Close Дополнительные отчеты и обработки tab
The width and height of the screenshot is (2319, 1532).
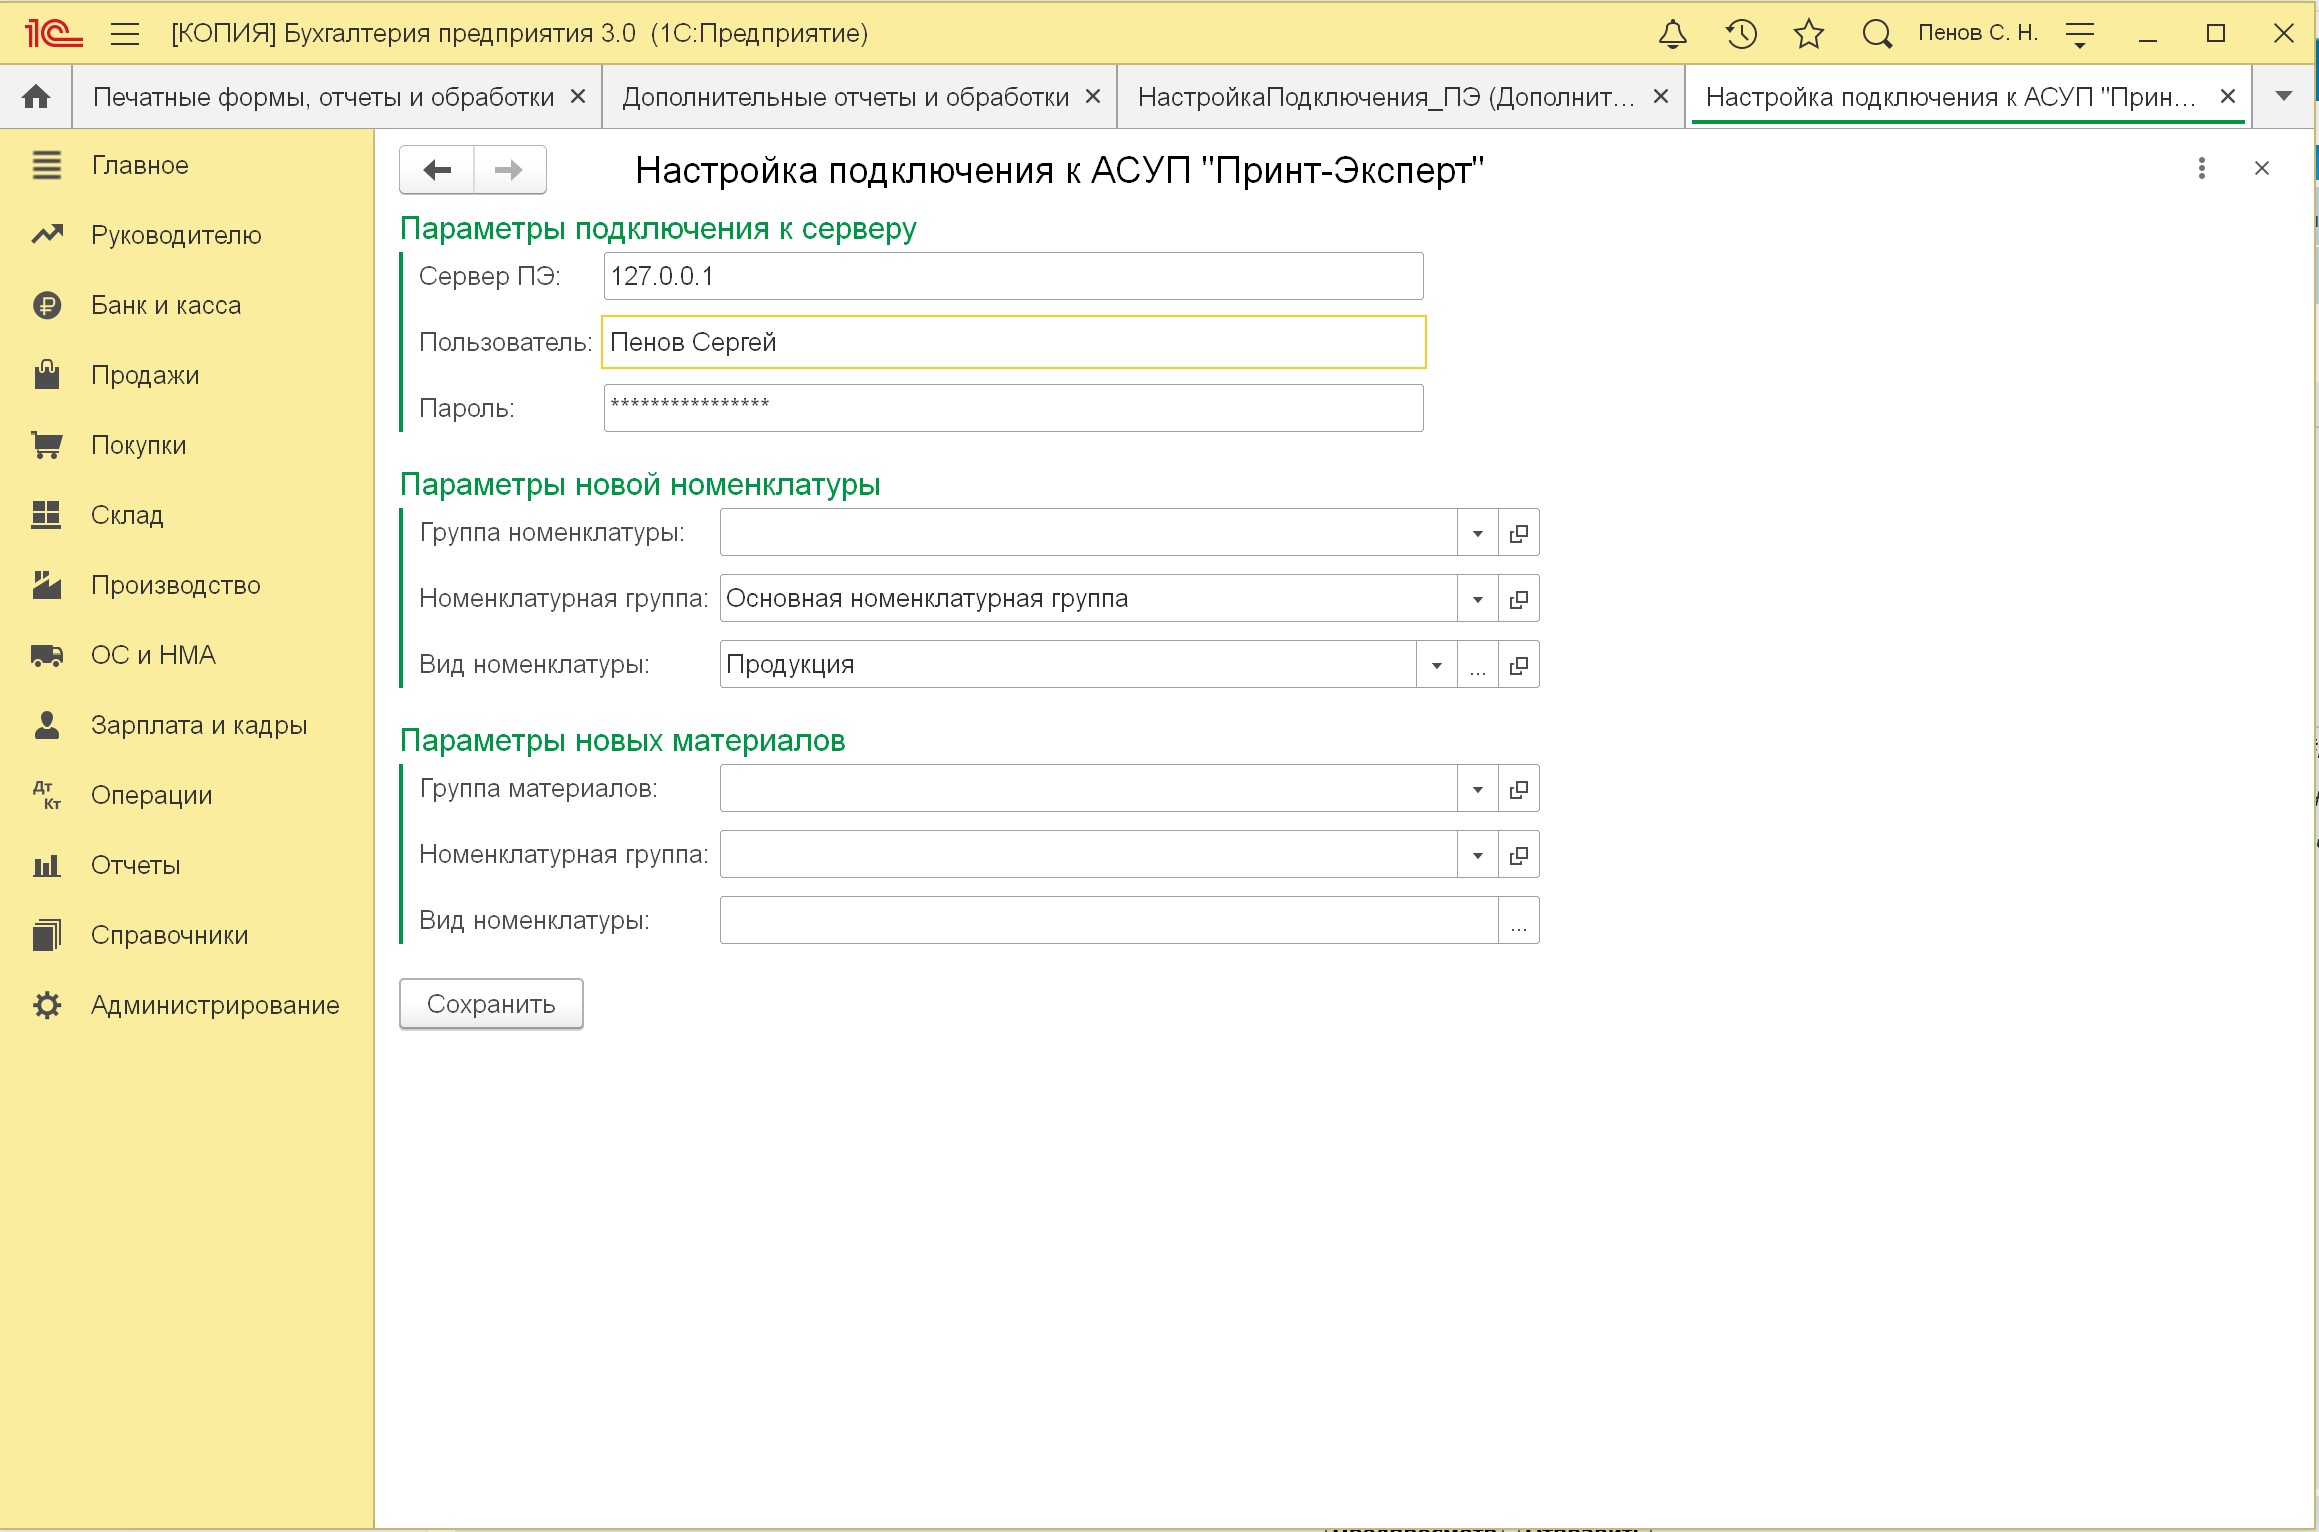pos(1093,97)
